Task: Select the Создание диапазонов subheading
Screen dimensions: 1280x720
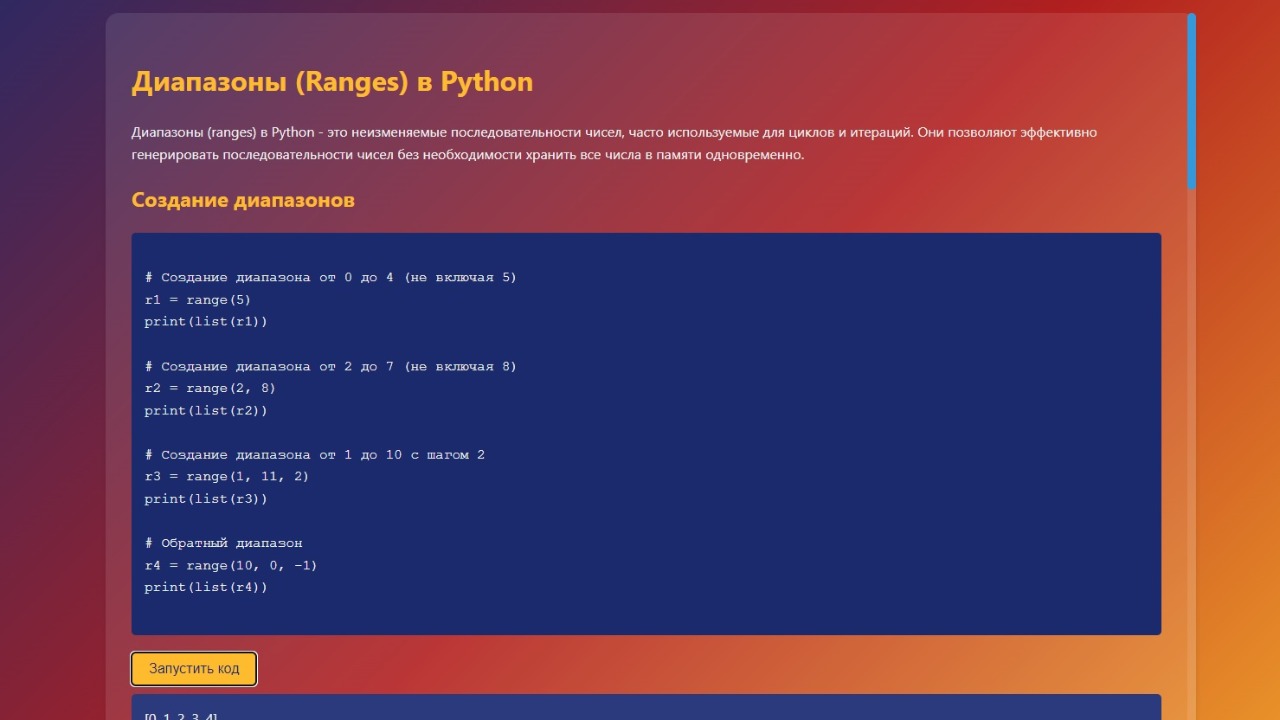Action: 243,200
